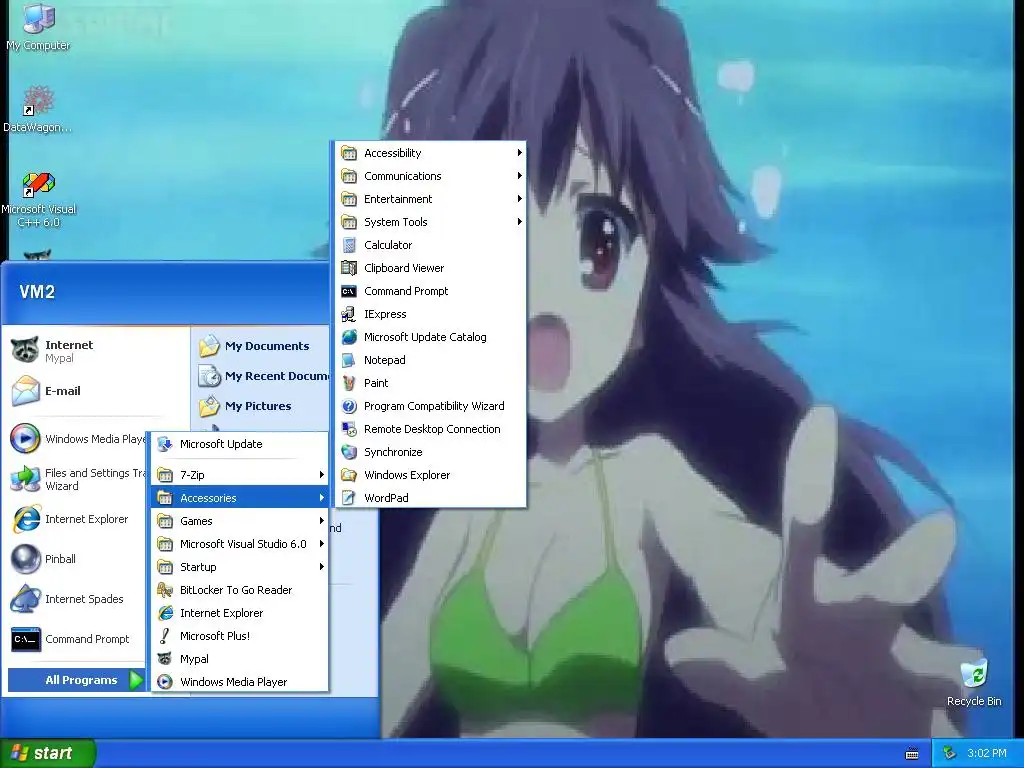Expand the System Tools submenu

(430, 222)
